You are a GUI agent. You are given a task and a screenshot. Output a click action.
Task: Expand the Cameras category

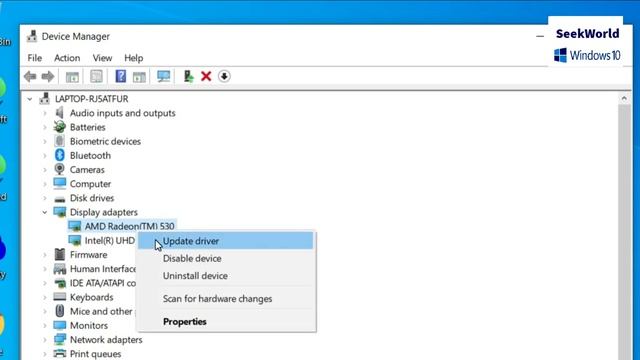pos(45,170)
